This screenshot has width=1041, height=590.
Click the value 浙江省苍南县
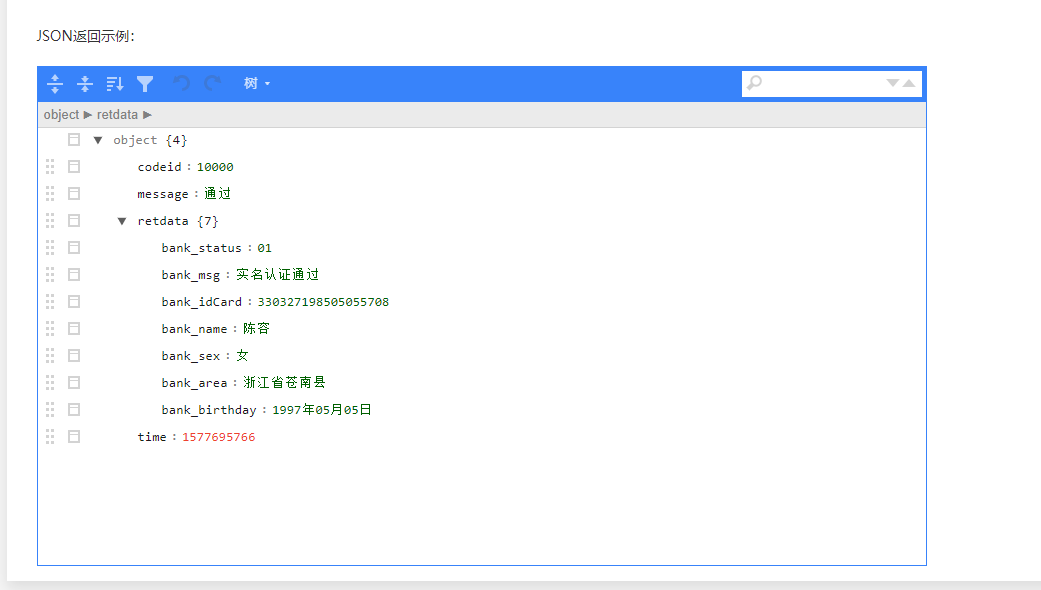pyautogui.click(x=284, y=383)
